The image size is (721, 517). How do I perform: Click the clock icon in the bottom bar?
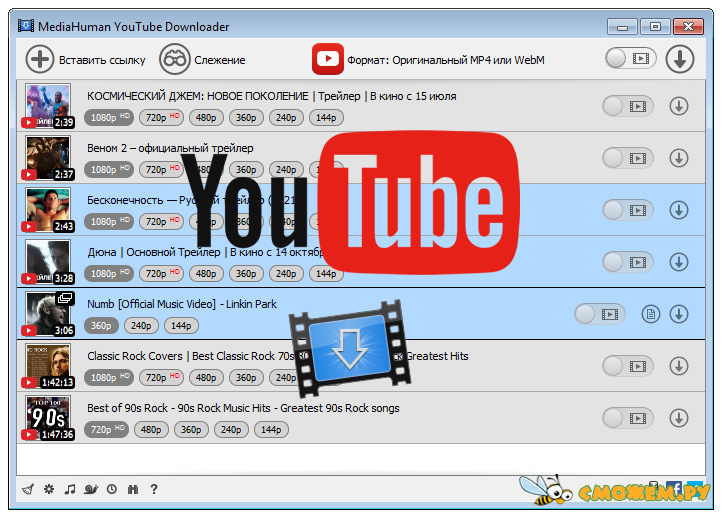point(112,489)
